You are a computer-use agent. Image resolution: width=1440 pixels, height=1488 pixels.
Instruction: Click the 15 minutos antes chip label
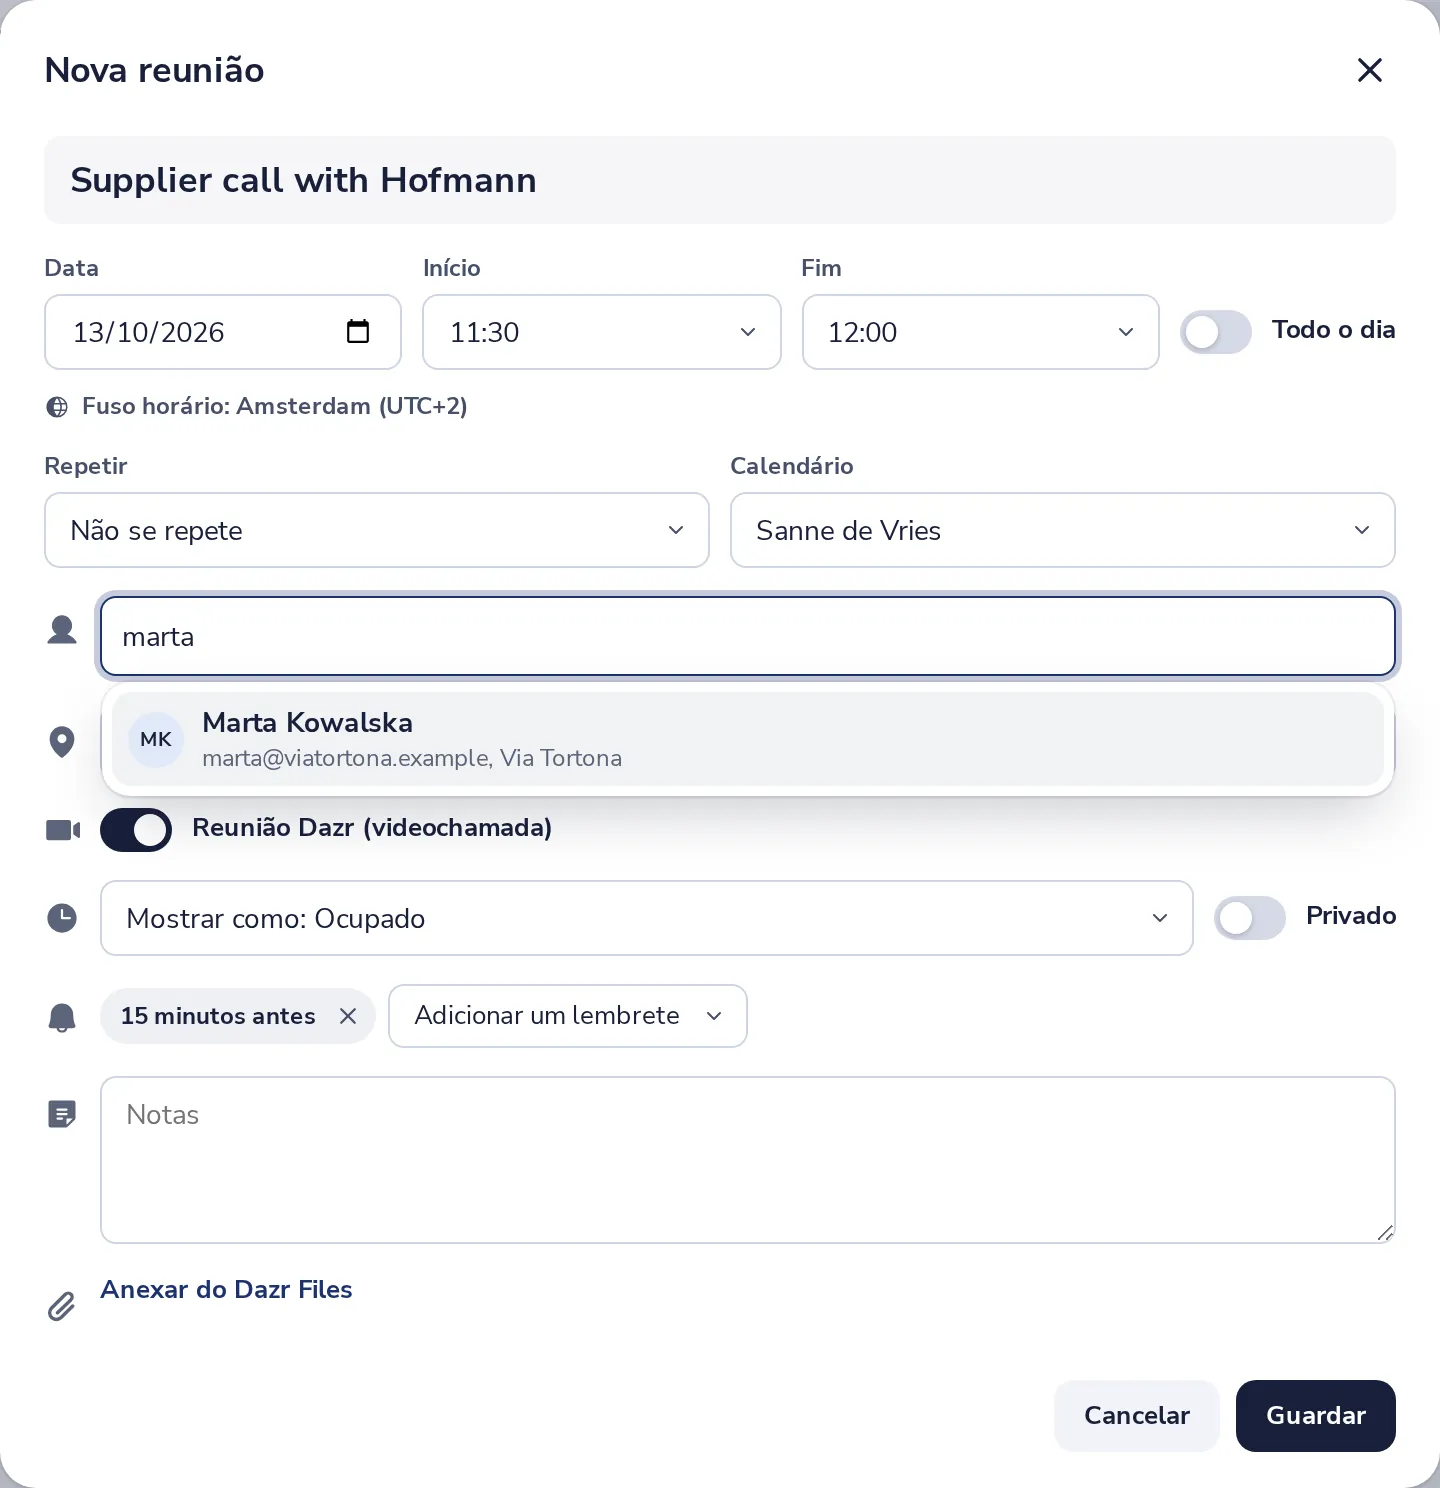click(218, 1016)
